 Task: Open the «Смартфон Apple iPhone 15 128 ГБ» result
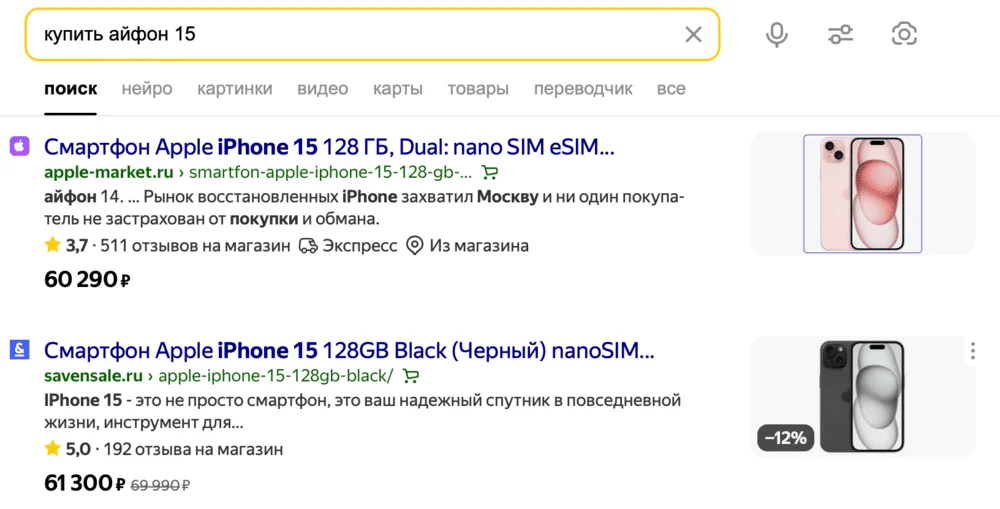(x=329, y=147)
